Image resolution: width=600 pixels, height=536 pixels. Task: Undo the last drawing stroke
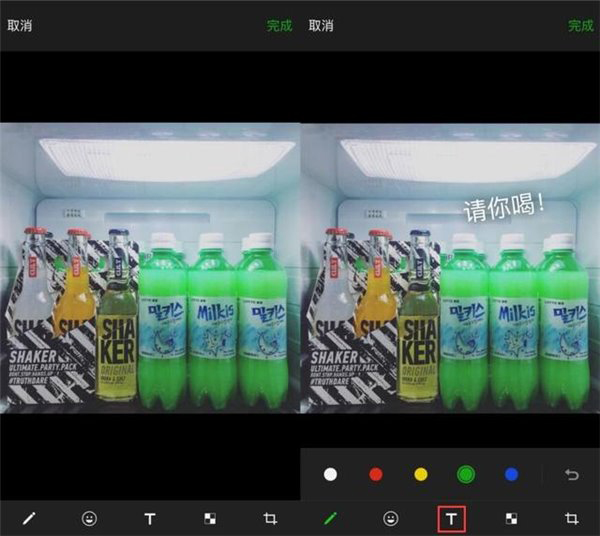pos(572,475)
